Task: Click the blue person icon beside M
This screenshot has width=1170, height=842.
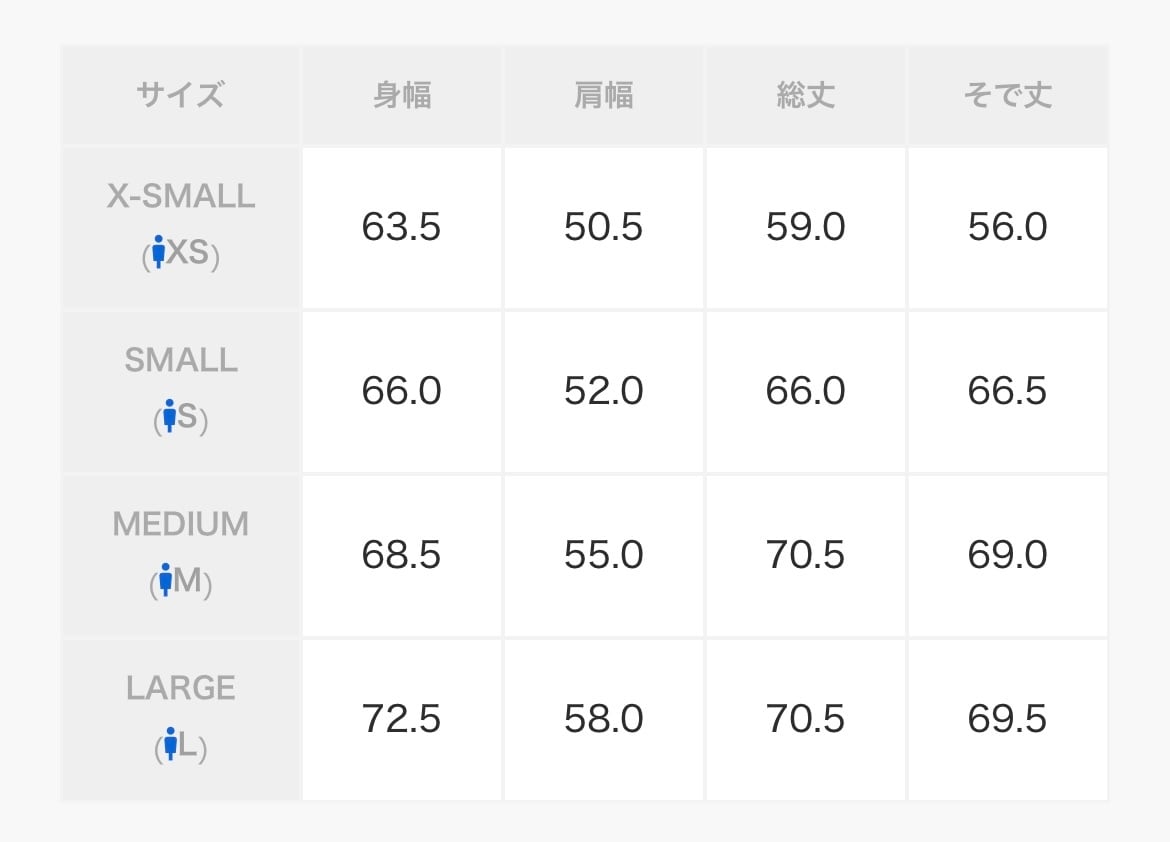Action: [x=165, y=580]
